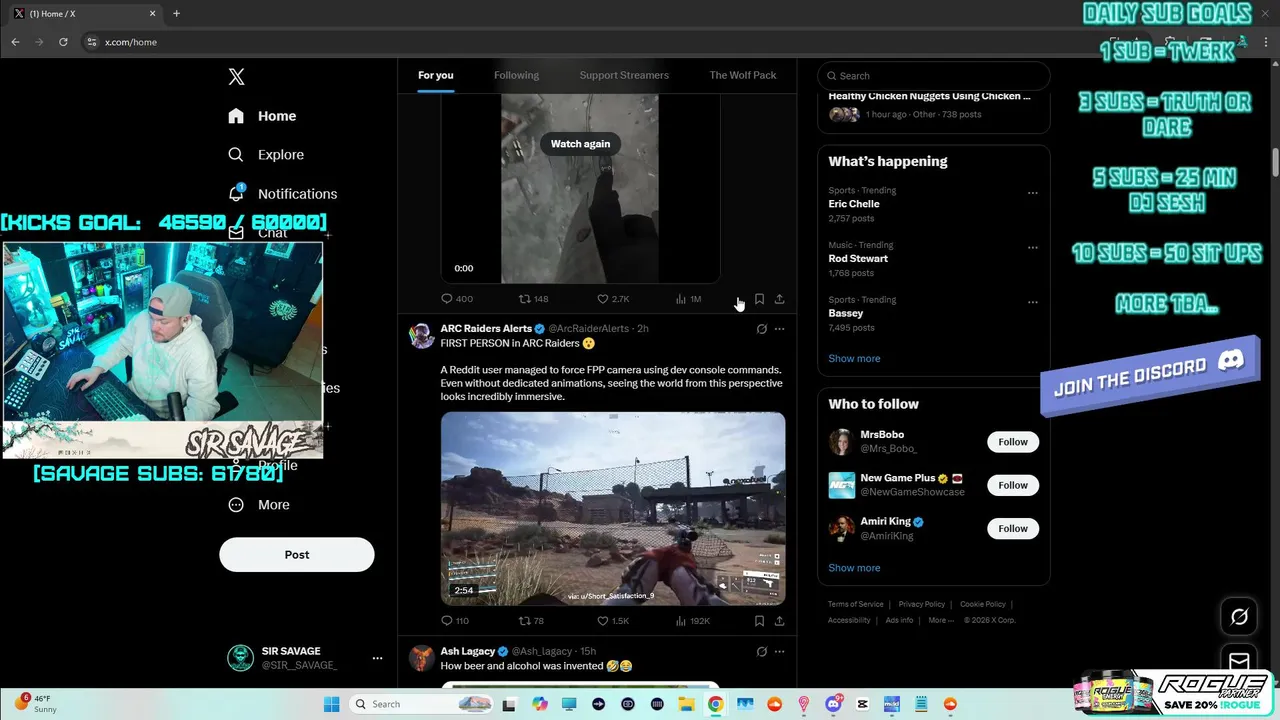Open a new browser tab
Image resolution: width=1280 pixels, height=720 pixels.
(176, 13)
